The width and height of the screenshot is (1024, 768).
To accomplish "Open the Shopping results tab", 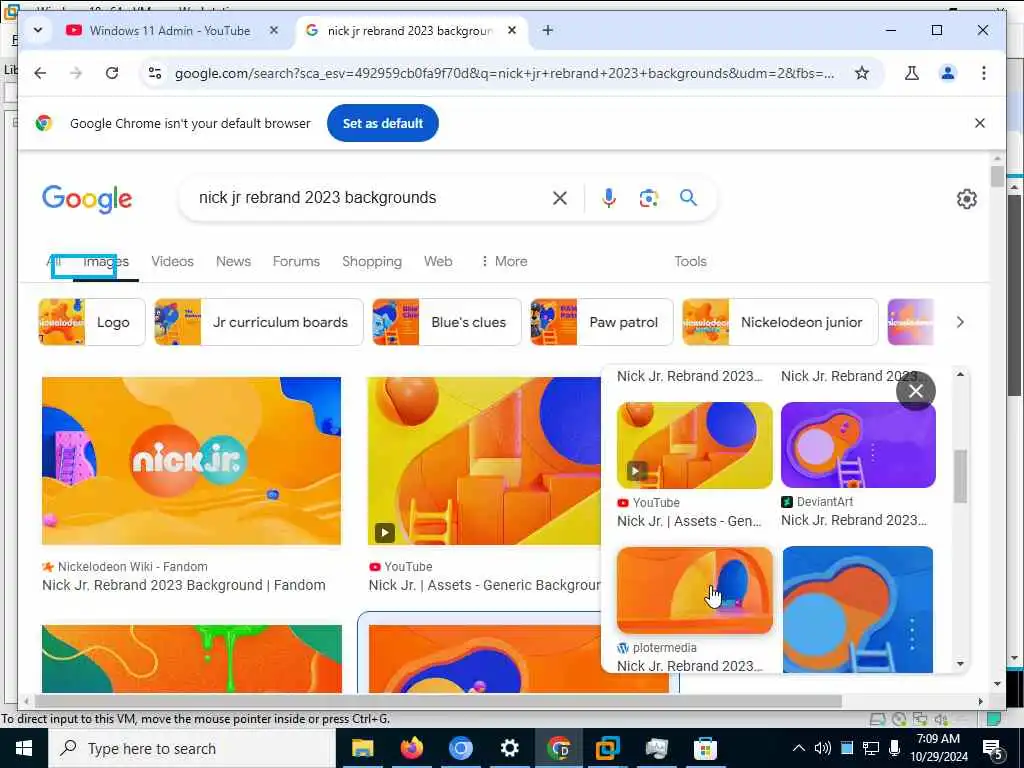I will pyautogui.click(x=372, y=261).
